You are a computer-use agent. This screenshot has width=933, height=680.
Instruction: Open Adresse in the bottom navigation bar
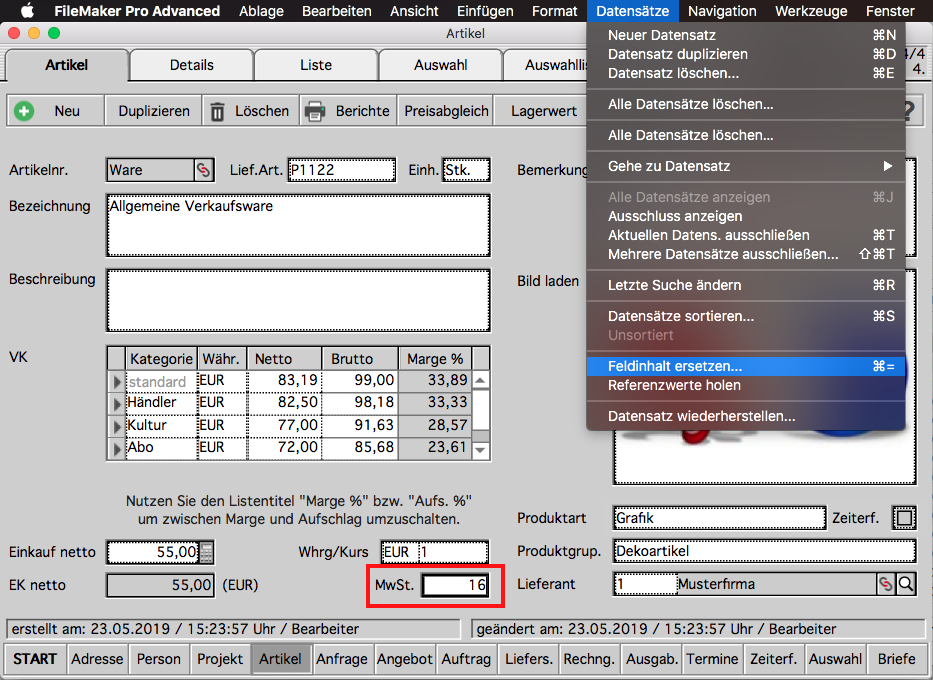[97, 659]
